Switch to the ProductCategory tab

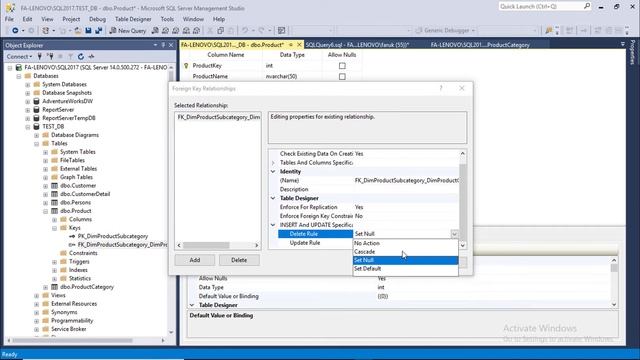tap(480, 45)
